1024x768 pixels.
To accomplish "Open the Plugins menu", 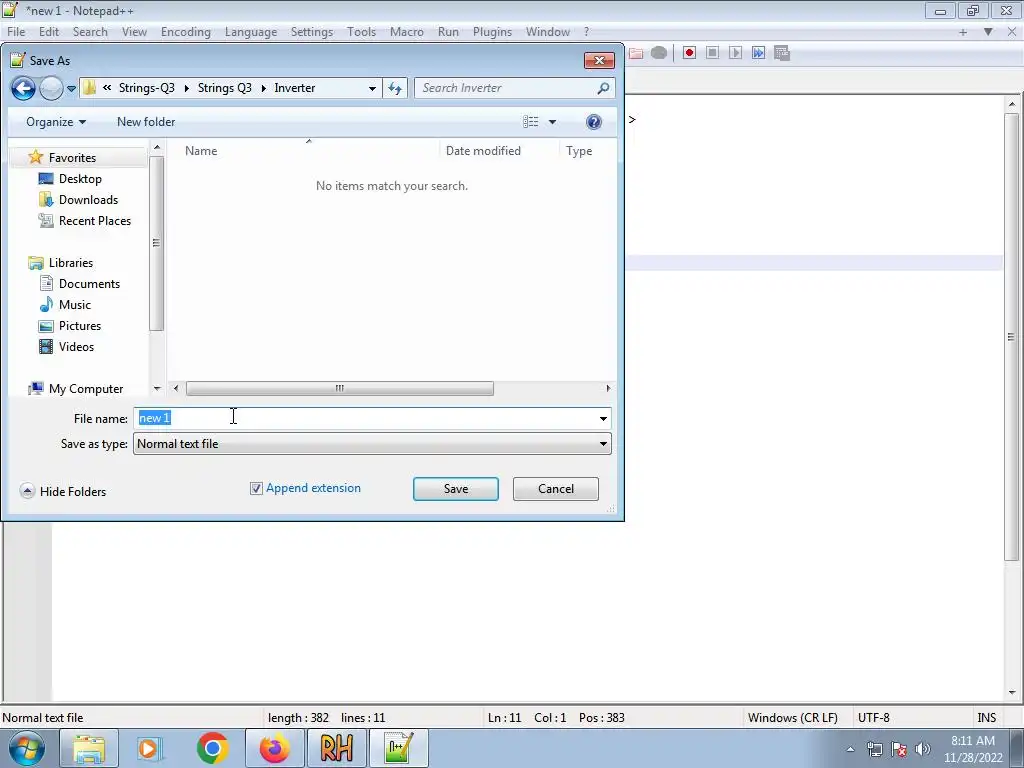I will click(492, 32).
